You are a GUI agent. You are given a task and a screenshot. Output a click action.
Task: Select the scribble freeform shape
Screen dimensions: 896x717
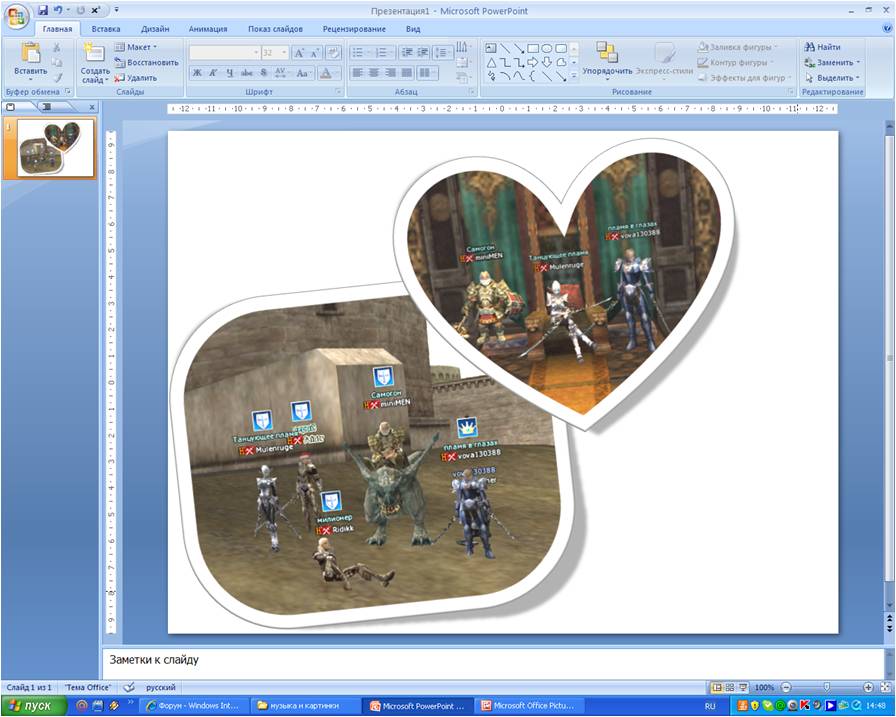[491, 76]
